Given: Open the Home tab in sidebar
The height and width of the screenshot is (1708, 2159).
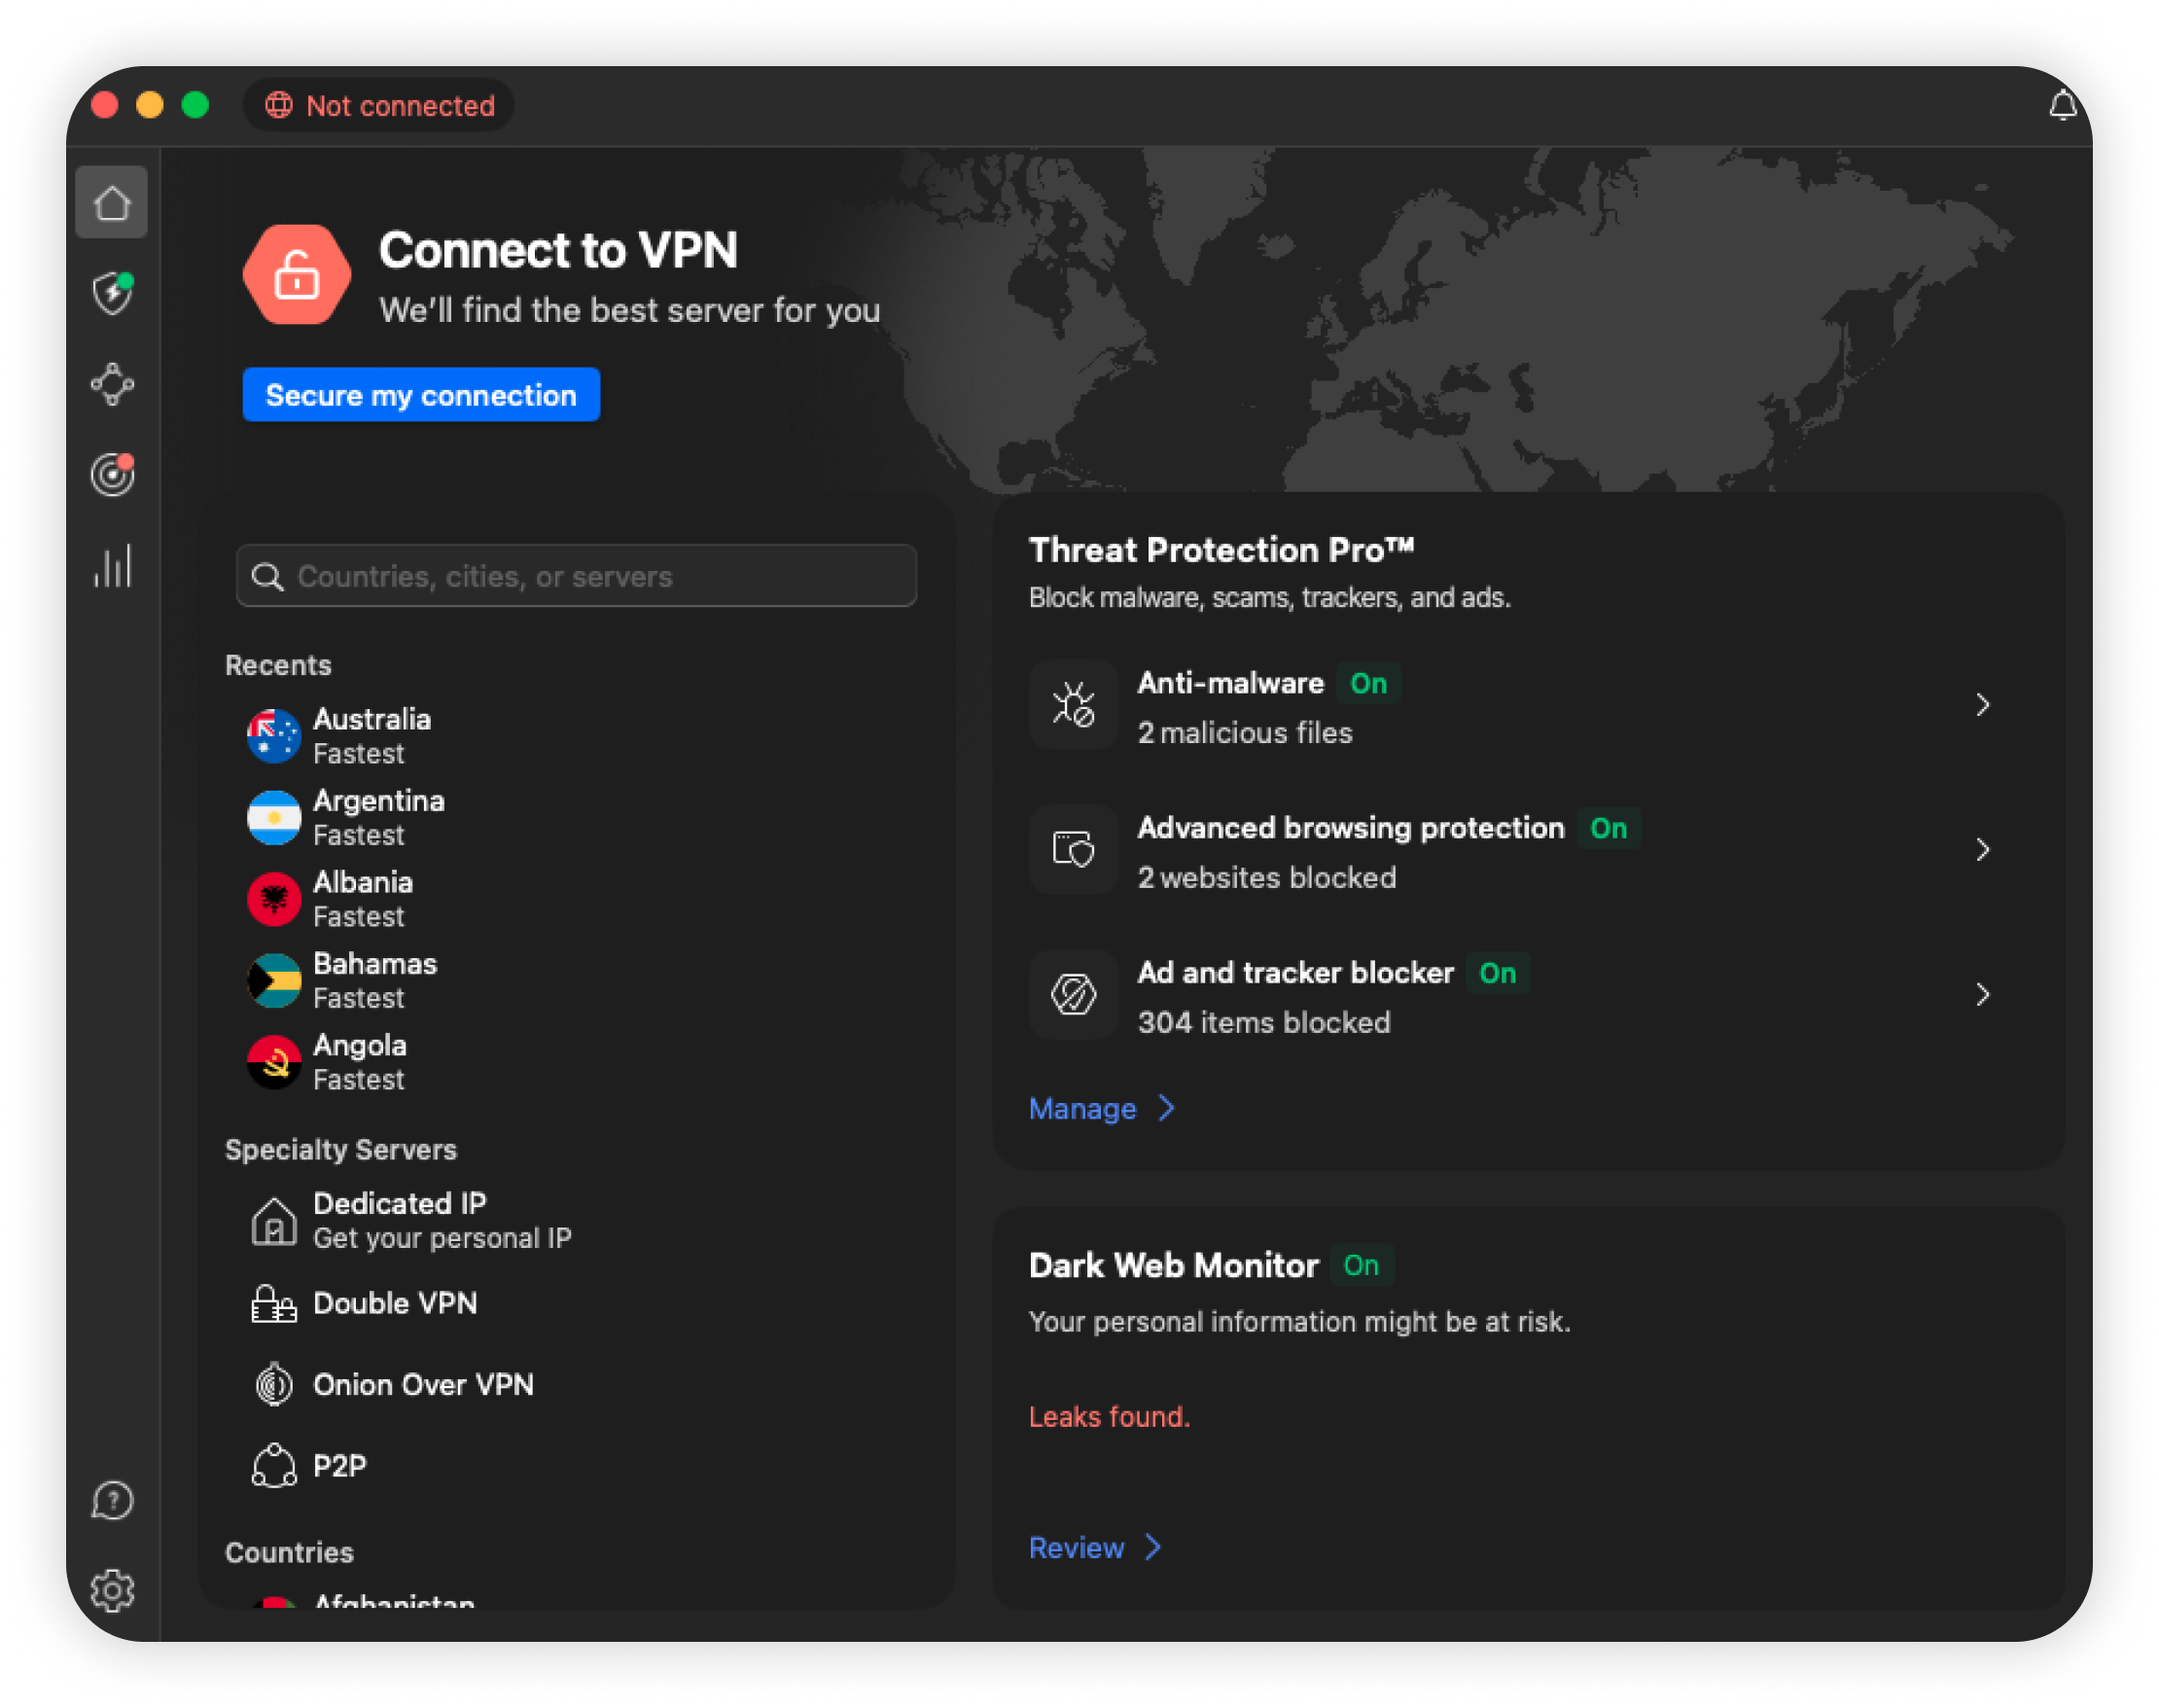Looking at the screenshot, I should (x=111, y=203).
